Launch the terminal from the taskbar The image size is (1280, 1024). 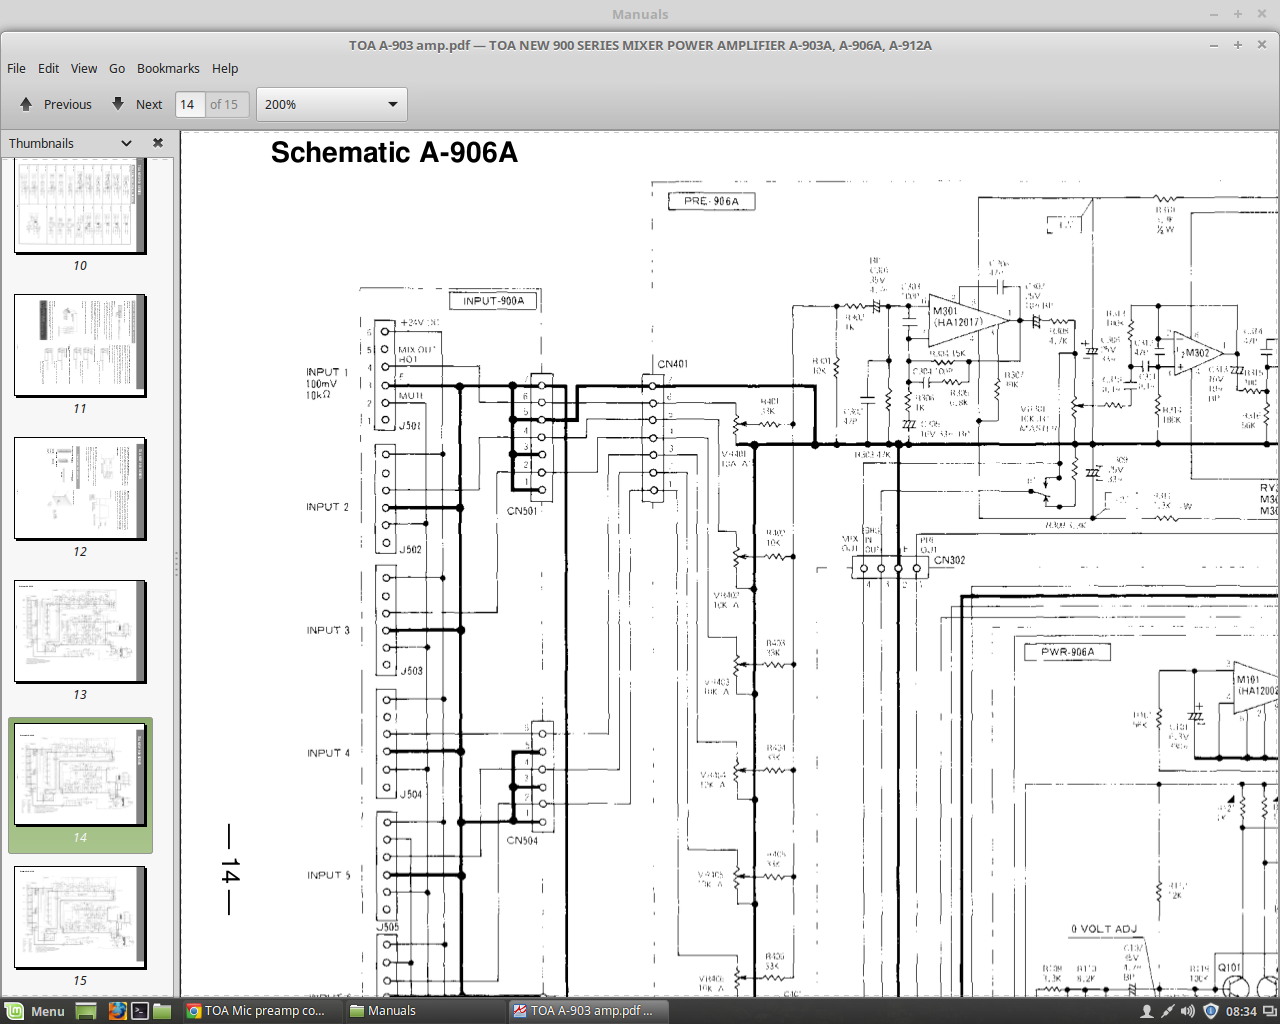coord(140,1011)
